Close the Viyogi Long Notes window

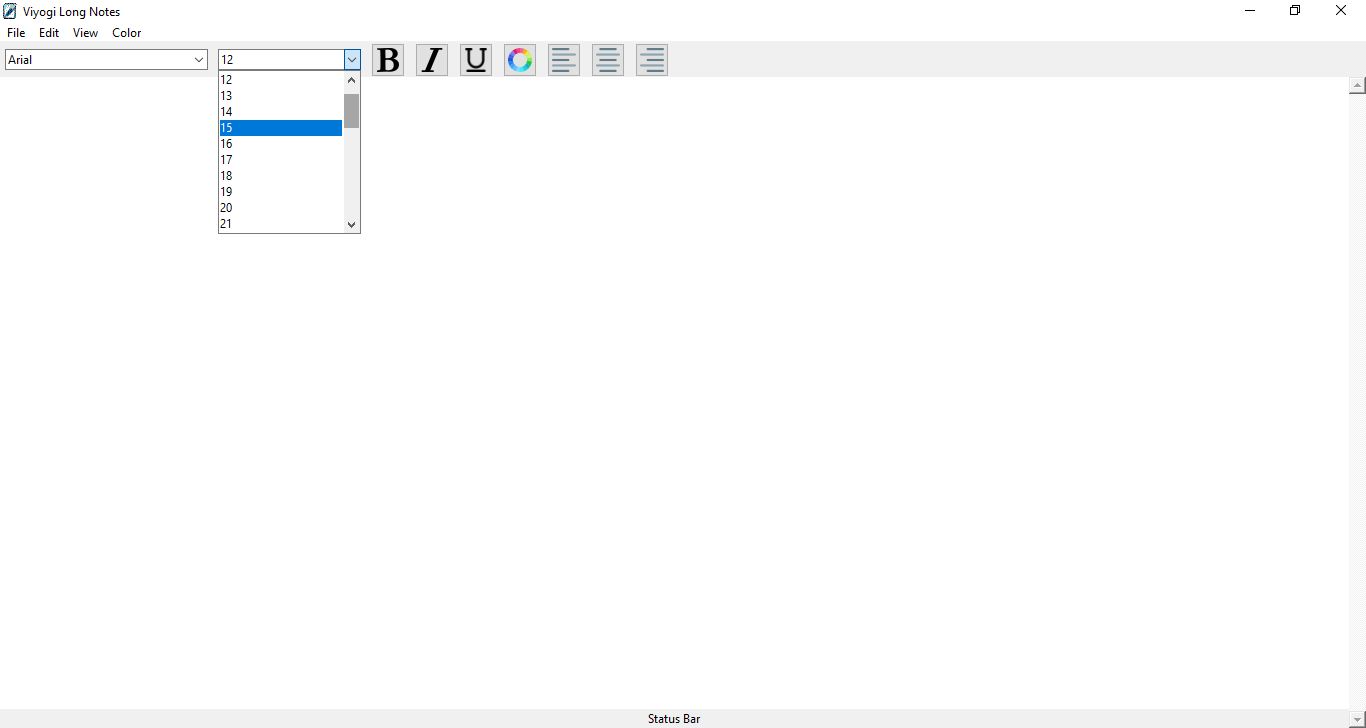1341,11
